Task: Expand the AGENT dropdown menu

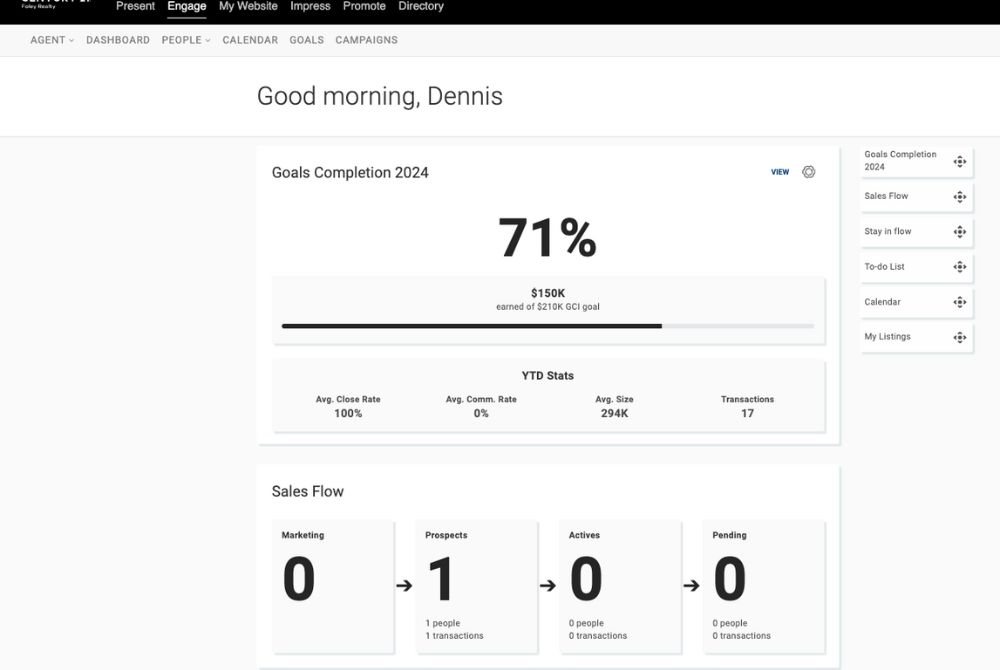Action: pos(52,40)
